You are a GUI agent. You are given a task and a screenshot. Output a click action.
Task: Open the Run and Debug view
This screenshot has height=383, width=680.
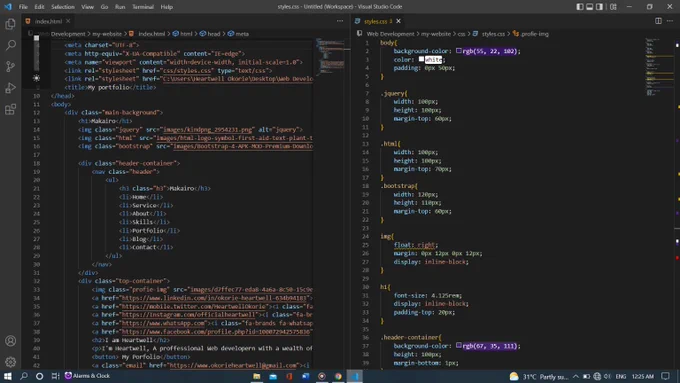coord(10,88)
